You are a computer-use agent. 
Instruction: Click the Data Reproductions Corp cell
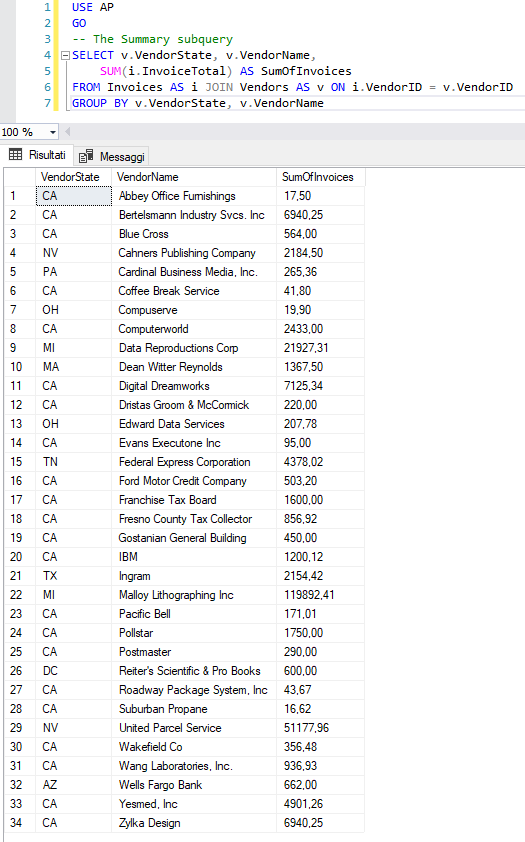point(194,348)
